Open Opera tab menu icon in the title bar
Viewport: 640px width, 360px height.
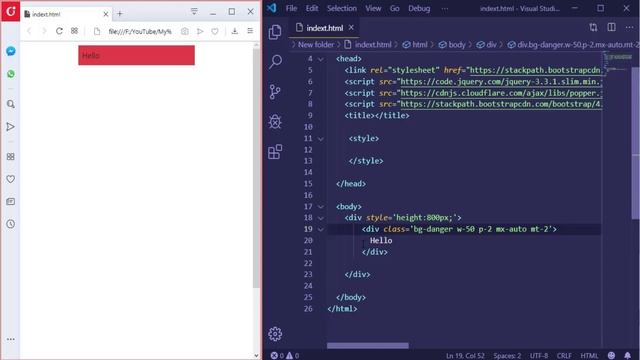click(194, 11)
